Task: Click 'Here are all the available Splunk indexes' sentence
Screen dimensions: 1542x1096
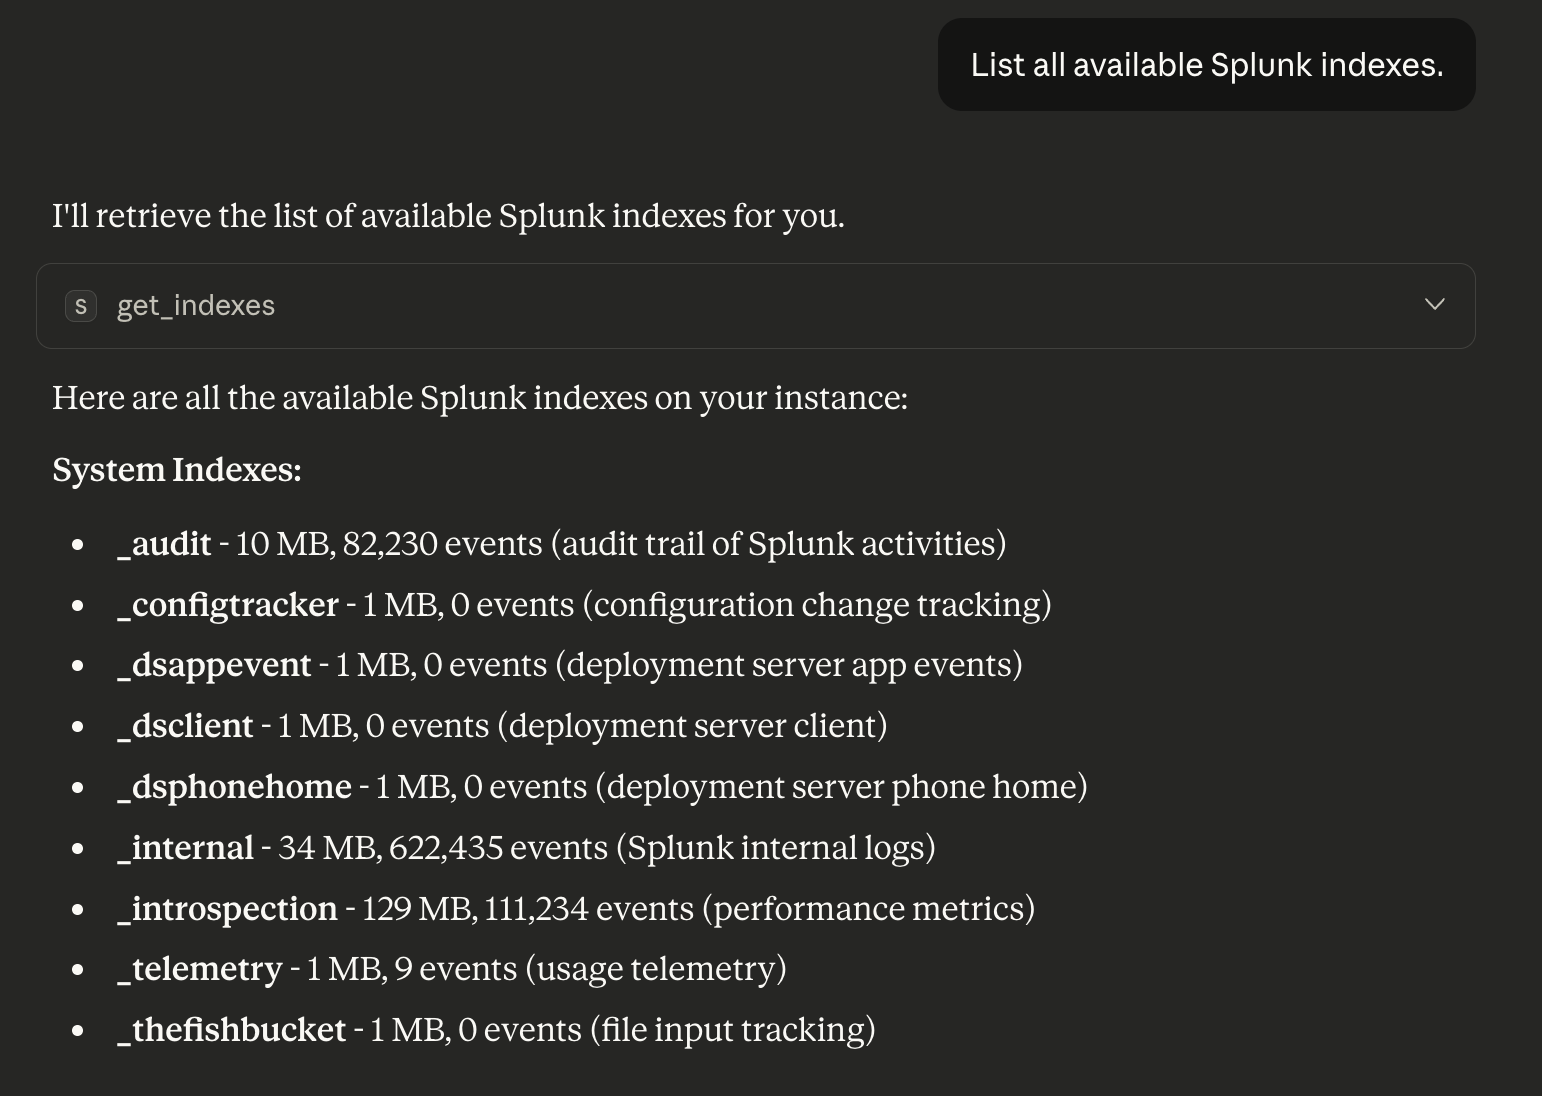Action: (x=480, y=398)
